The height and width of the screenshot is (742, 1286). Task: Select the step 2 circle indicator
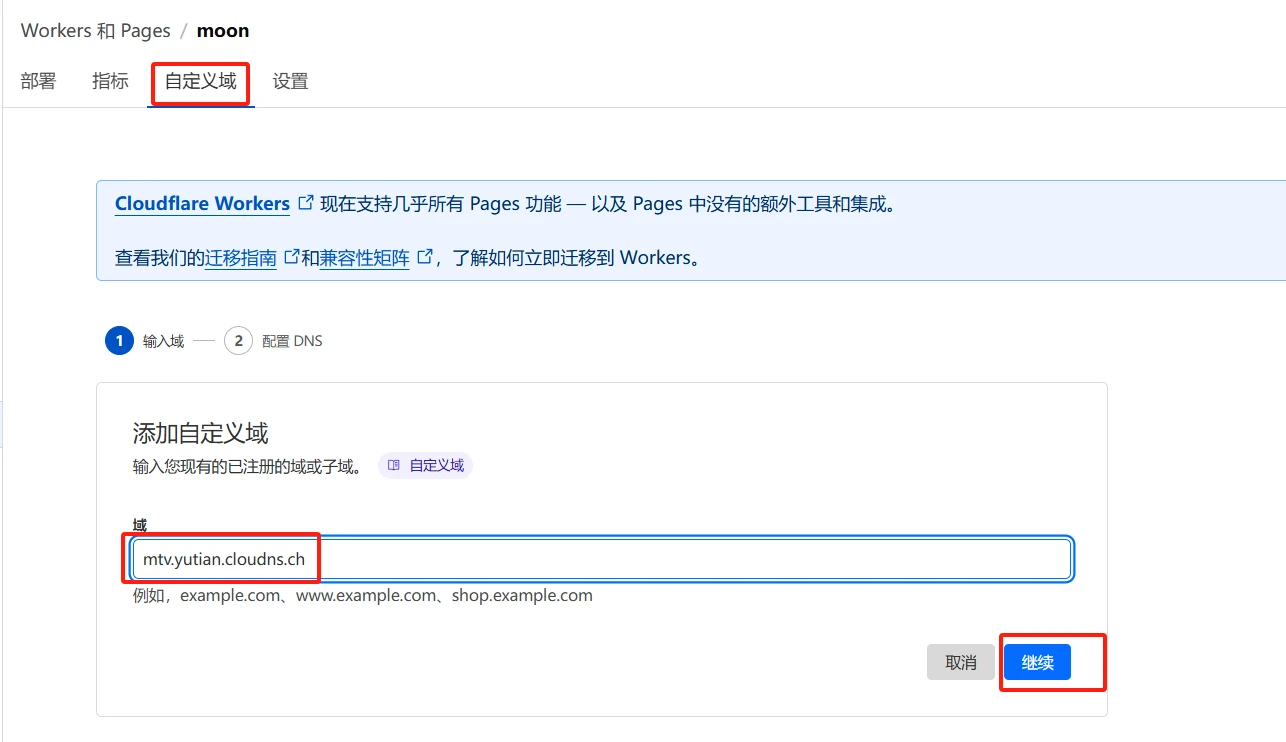[x=238, y=341]
